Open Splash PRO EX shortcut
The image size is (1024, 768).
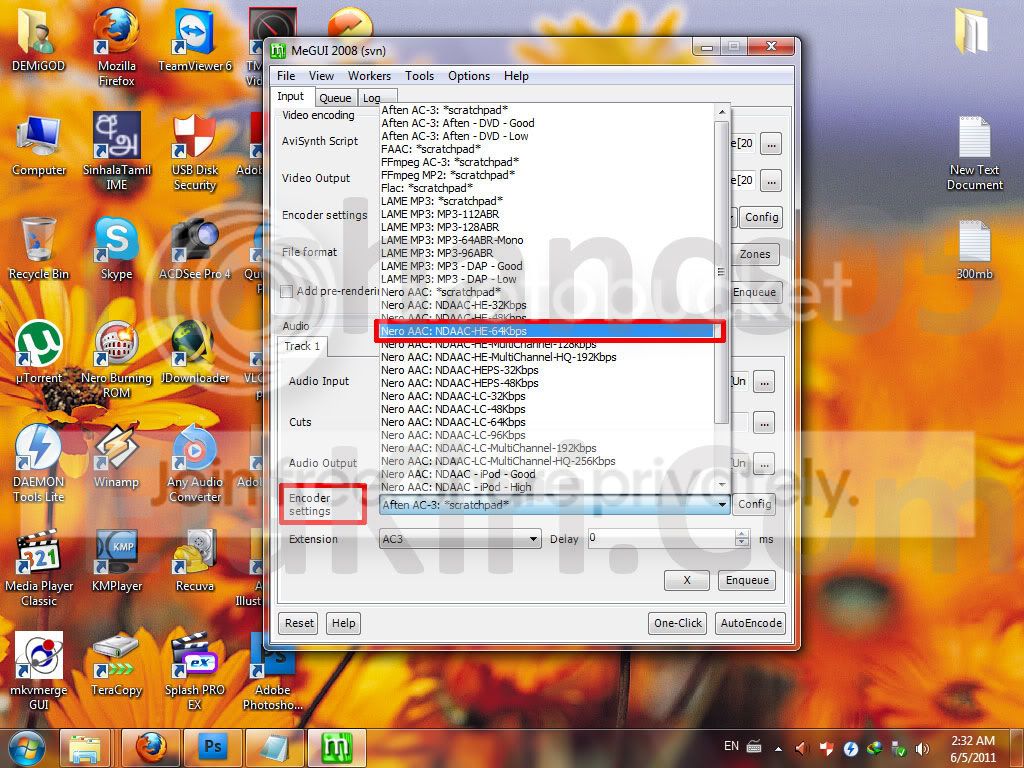pos(195,671)
